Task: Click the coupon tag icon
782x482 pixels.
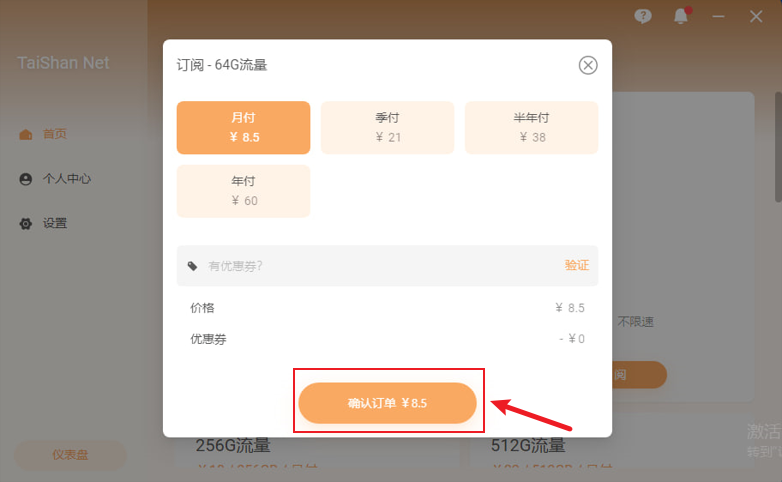Action: 193,266
